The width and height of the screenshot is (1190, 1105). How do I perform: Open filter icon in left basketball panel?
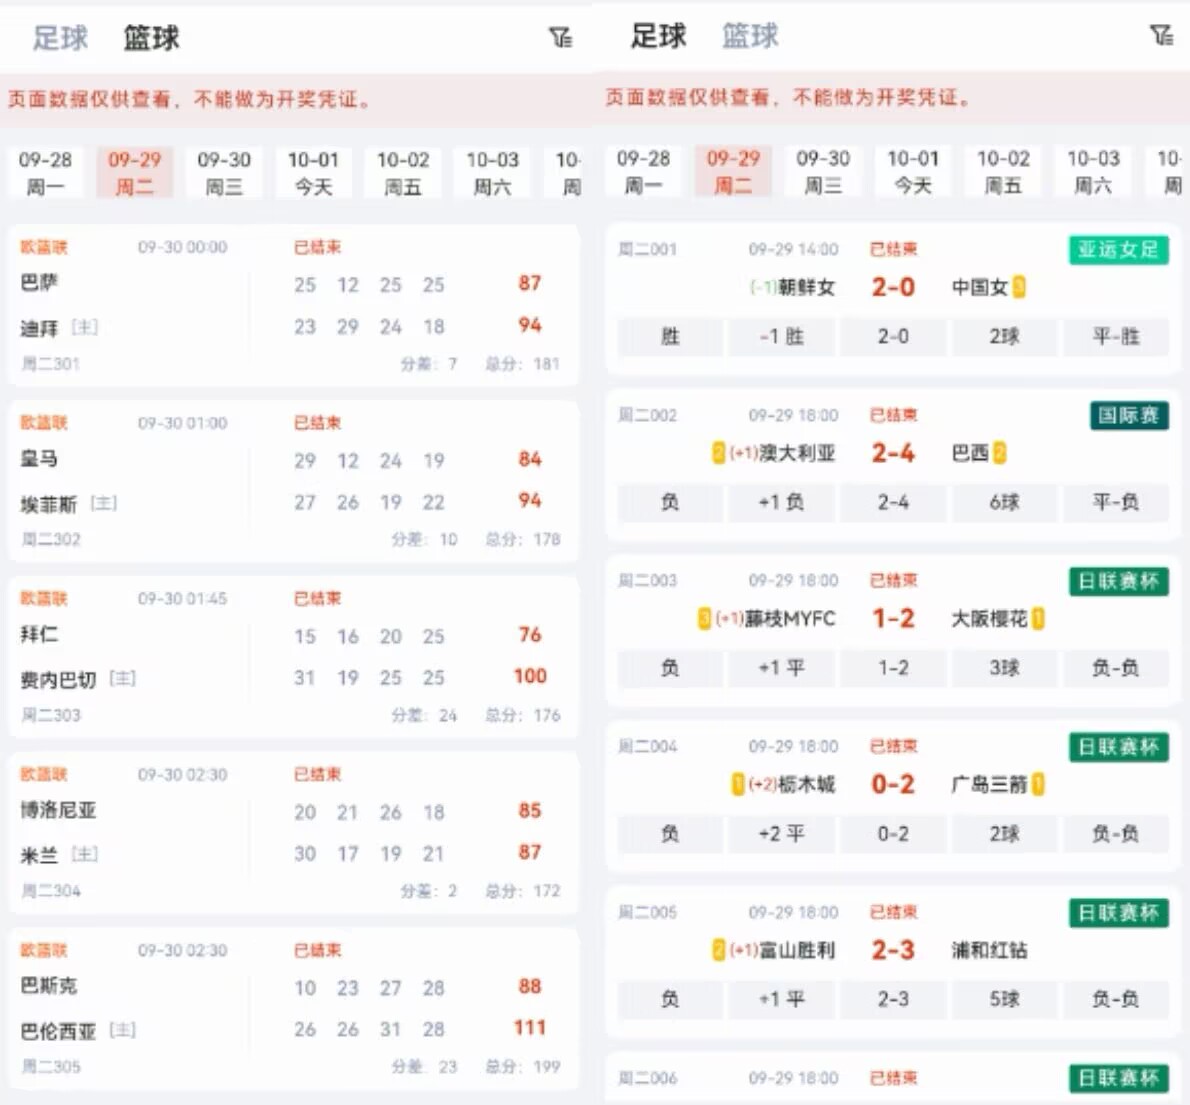pos(561,37)
